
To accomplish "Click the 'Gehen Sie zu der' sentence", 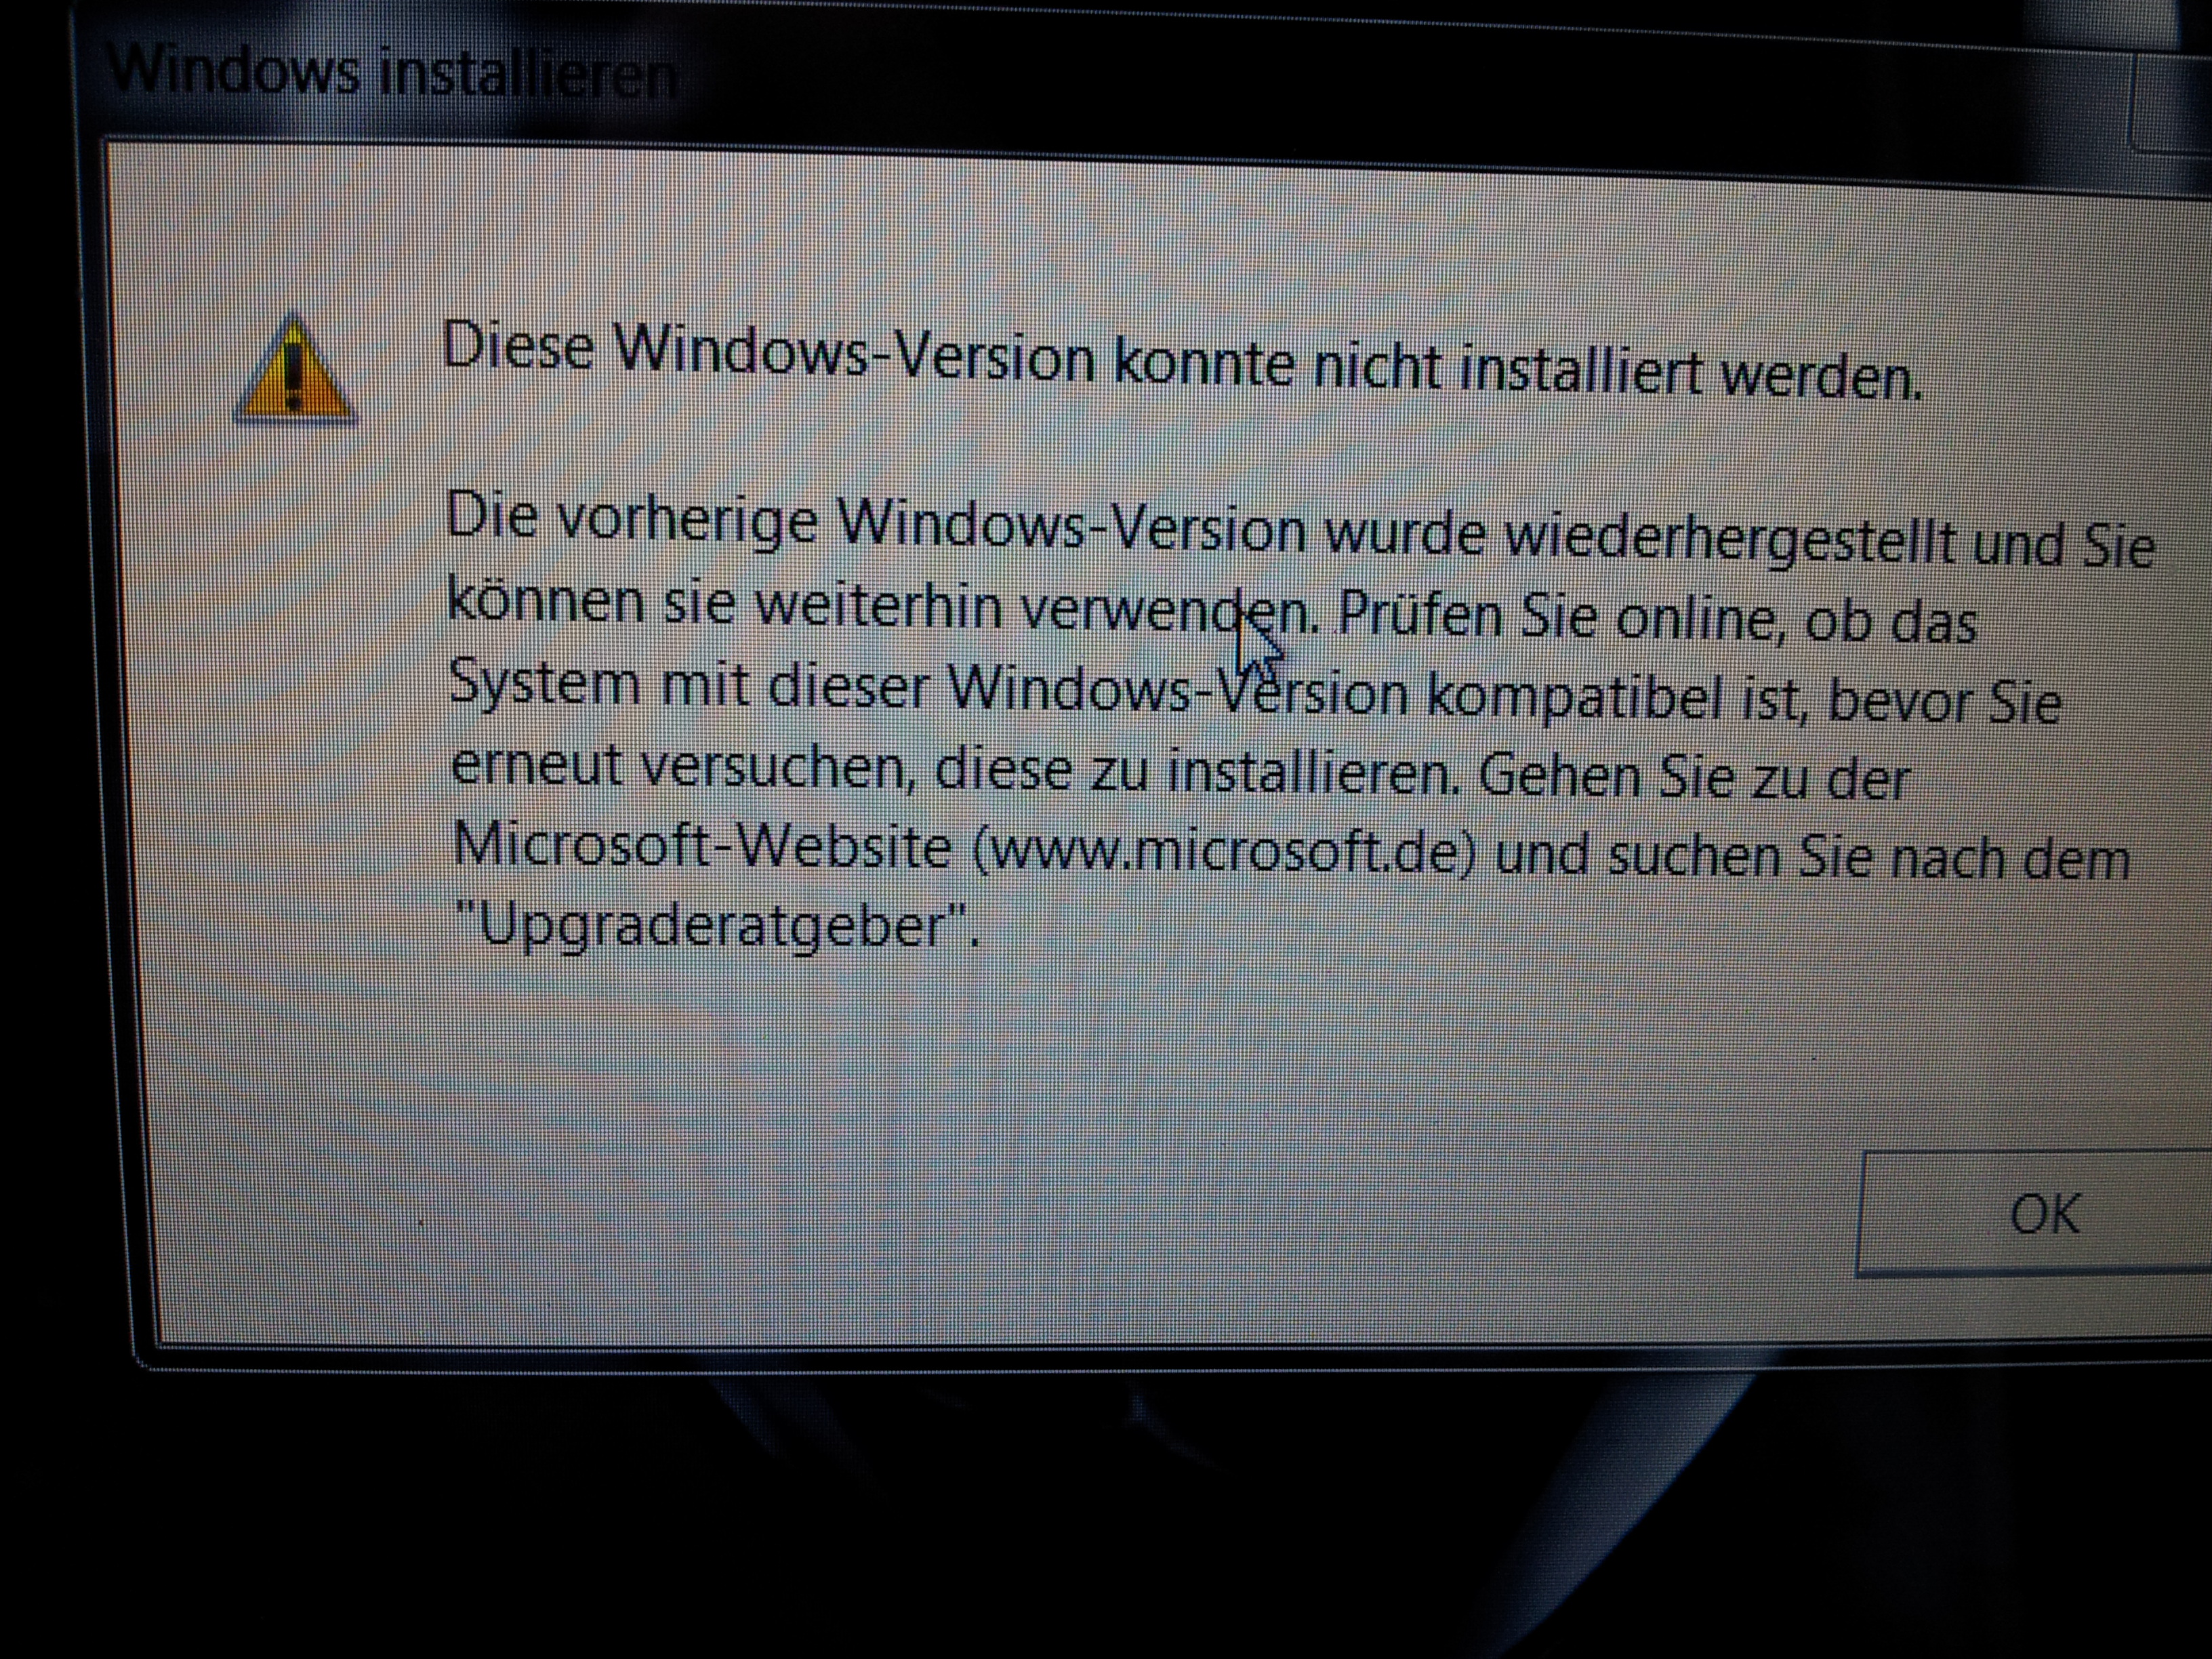I will point(1694,778).
